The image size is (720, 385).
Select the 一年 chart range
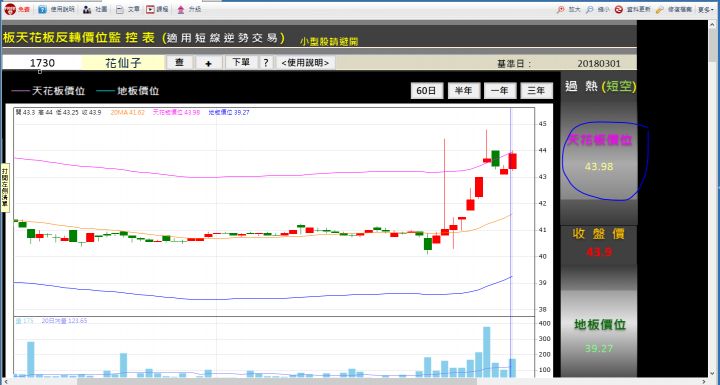pos(500,91)
